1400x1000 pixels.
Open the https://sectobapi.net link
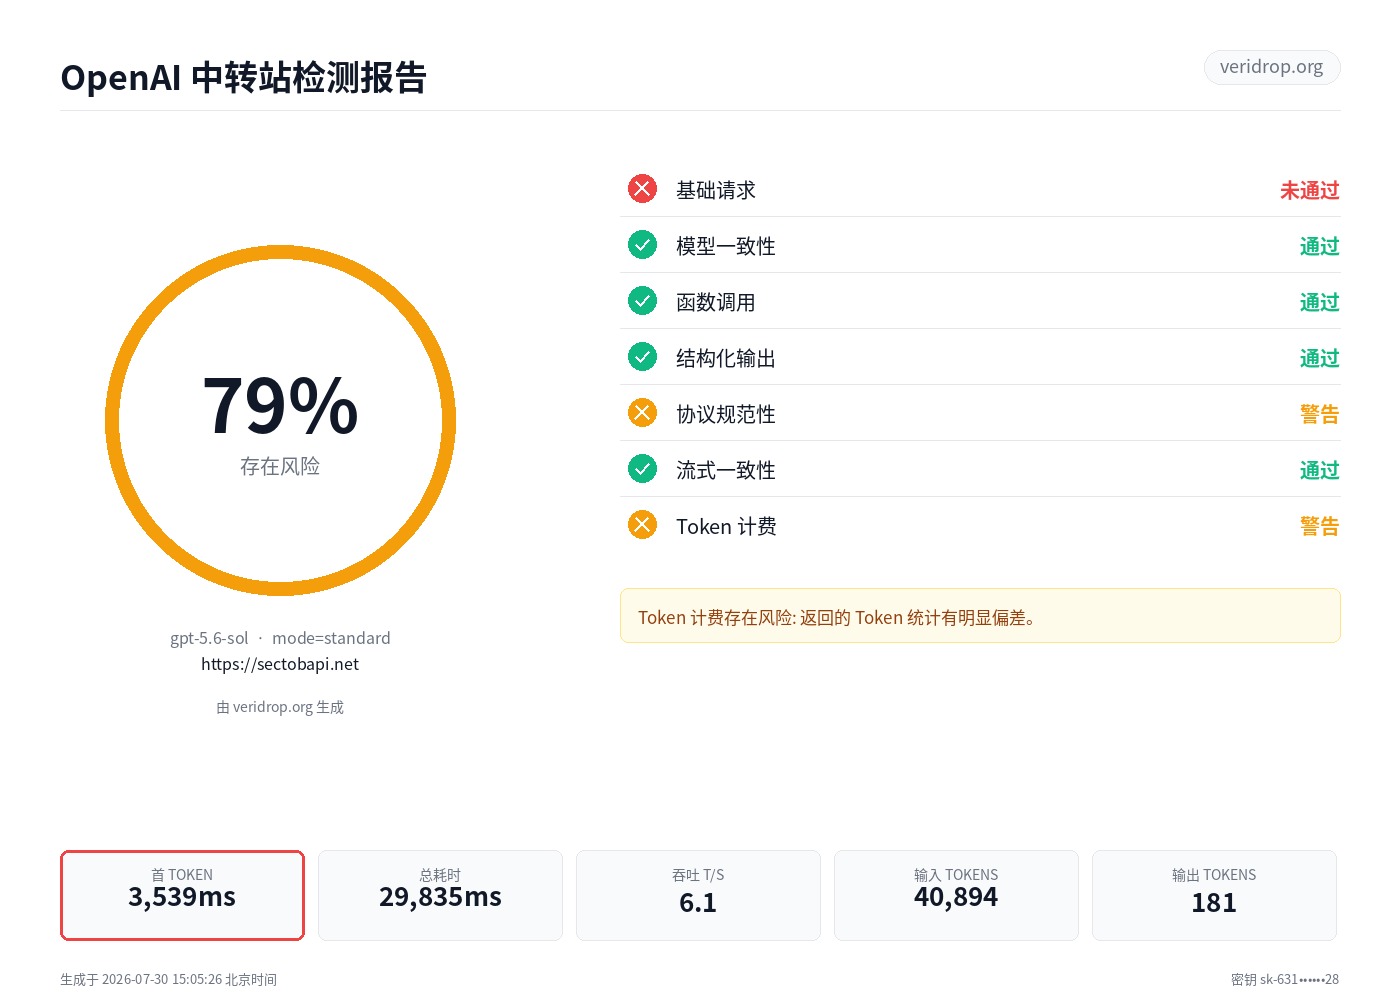click(280, 664)
